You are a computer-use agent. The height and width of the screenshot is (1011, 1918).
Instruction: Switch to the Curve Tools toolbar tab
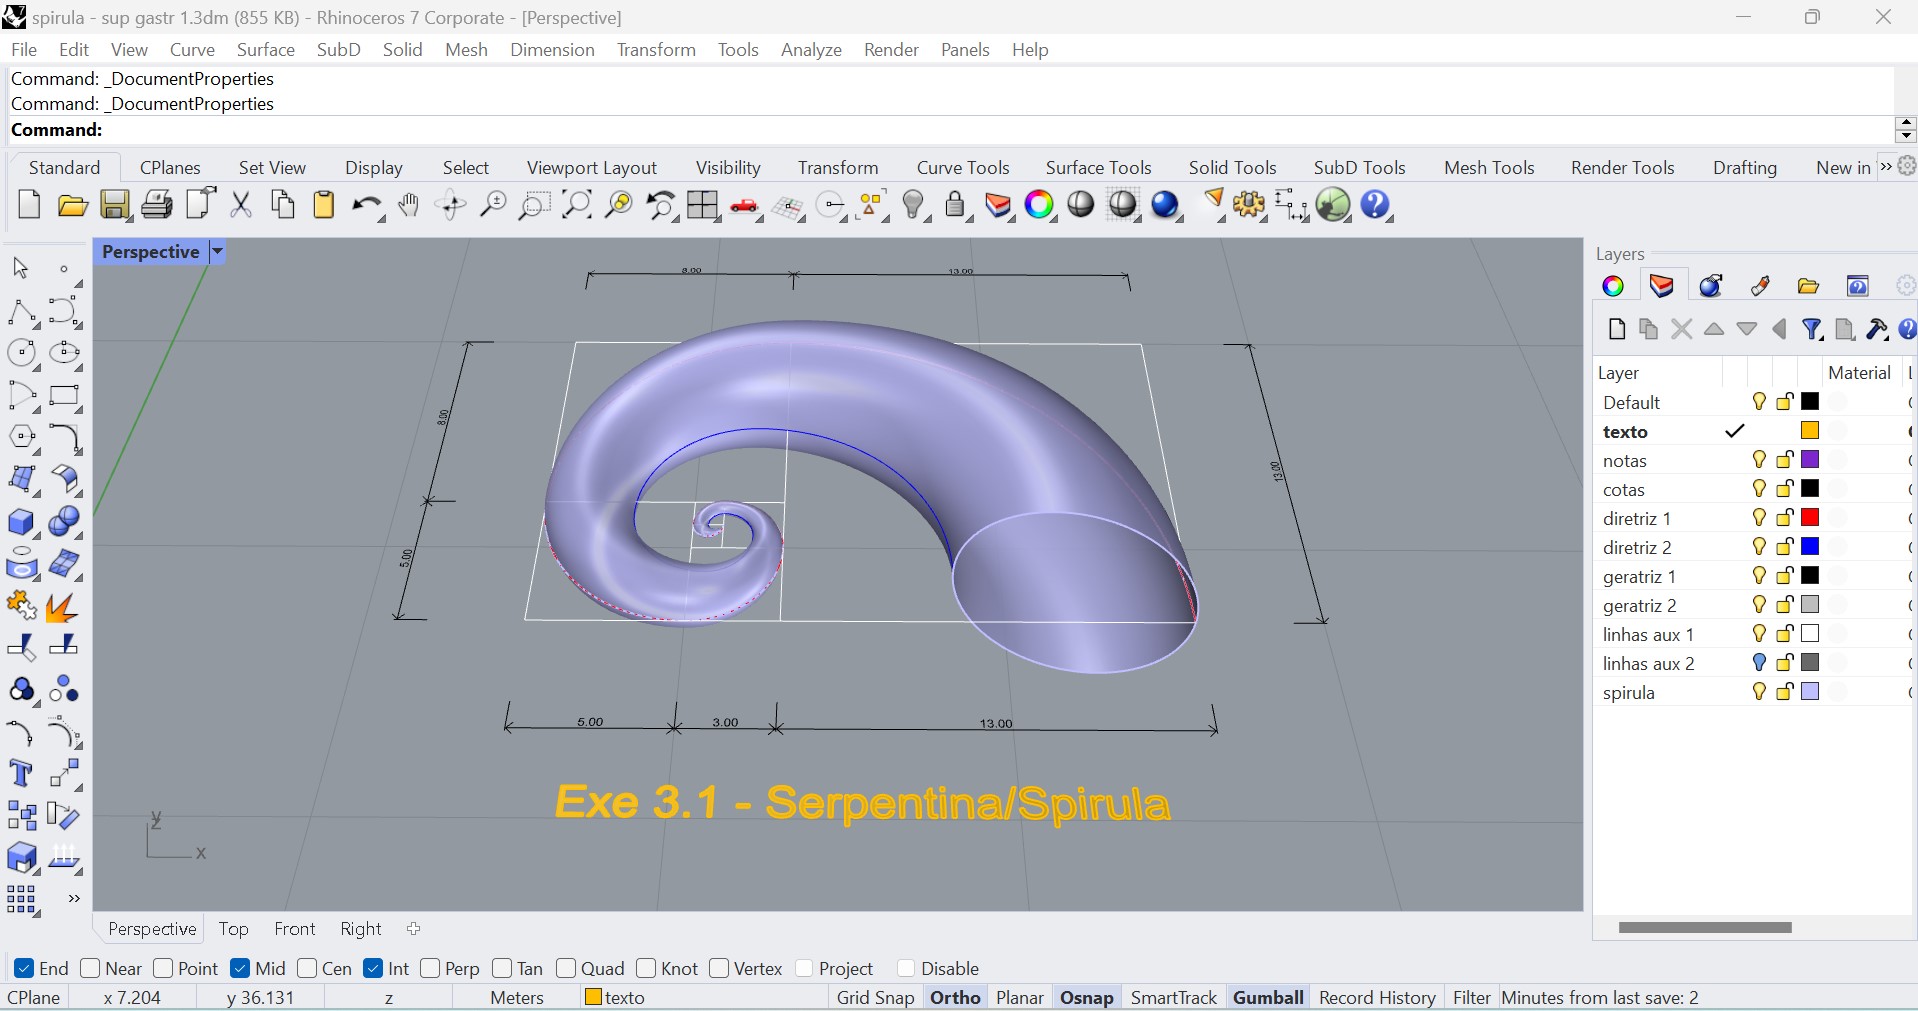click(963, 167)
